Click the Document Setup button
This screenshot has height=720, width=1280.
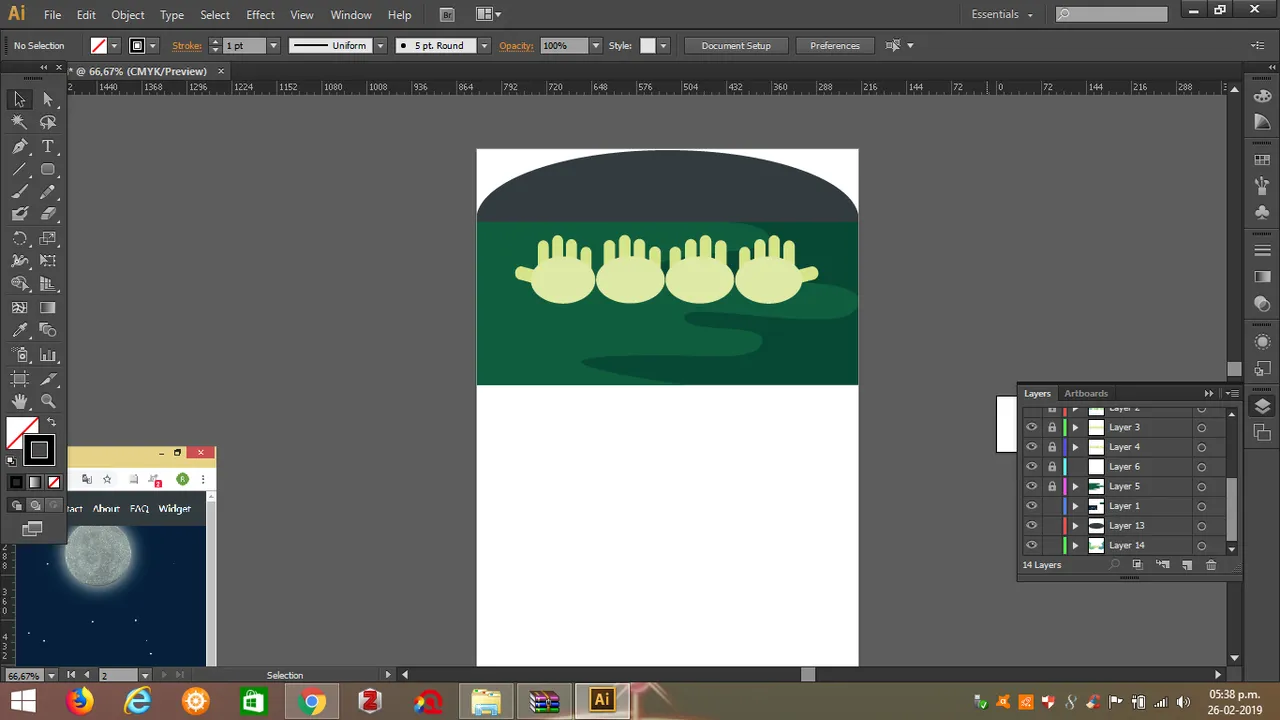[x=736, y=46]
